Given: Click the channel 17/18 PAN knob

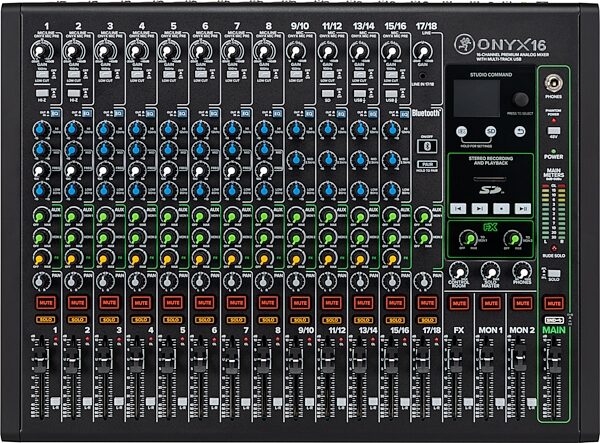Looking at the screenshot, I should (422, 281).
